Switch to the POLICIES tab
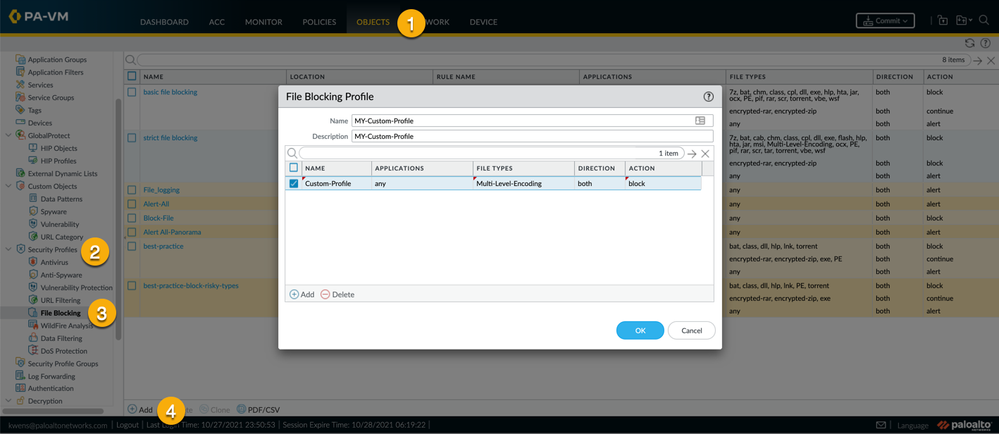999x434 pixels. coord(319,22)
